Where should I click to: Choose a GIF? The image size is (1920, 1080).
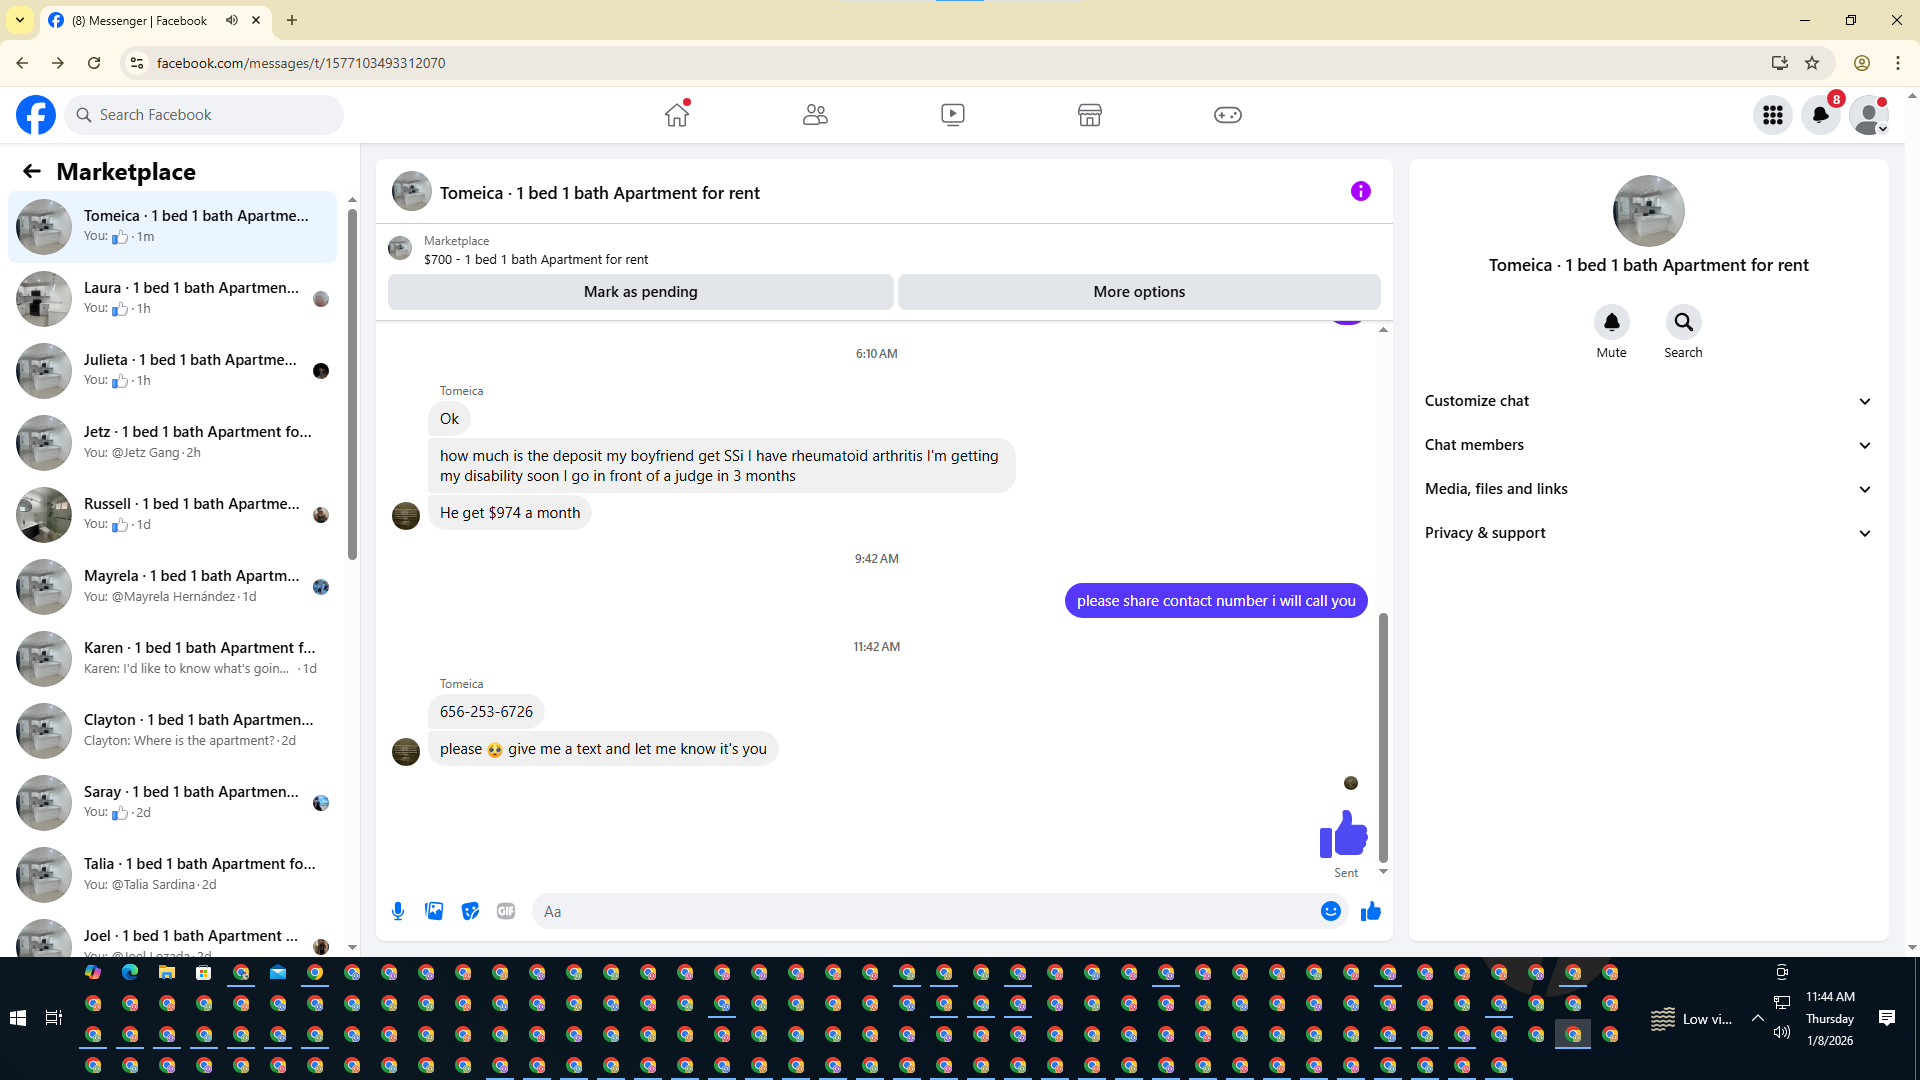(506, 911)
